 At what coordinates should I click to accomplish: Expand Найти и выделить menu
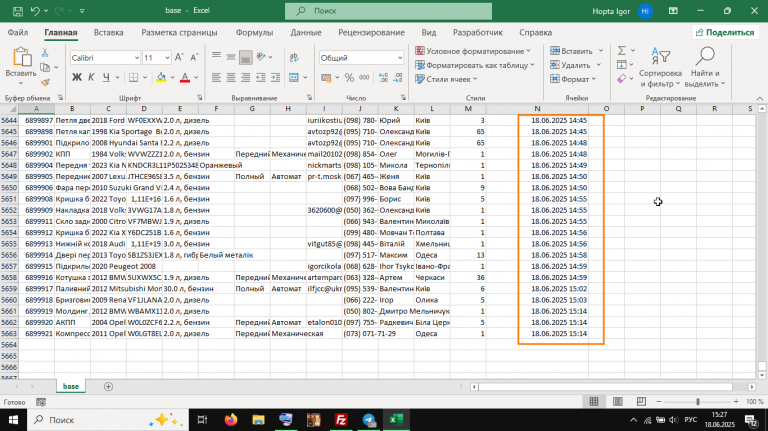705,67
